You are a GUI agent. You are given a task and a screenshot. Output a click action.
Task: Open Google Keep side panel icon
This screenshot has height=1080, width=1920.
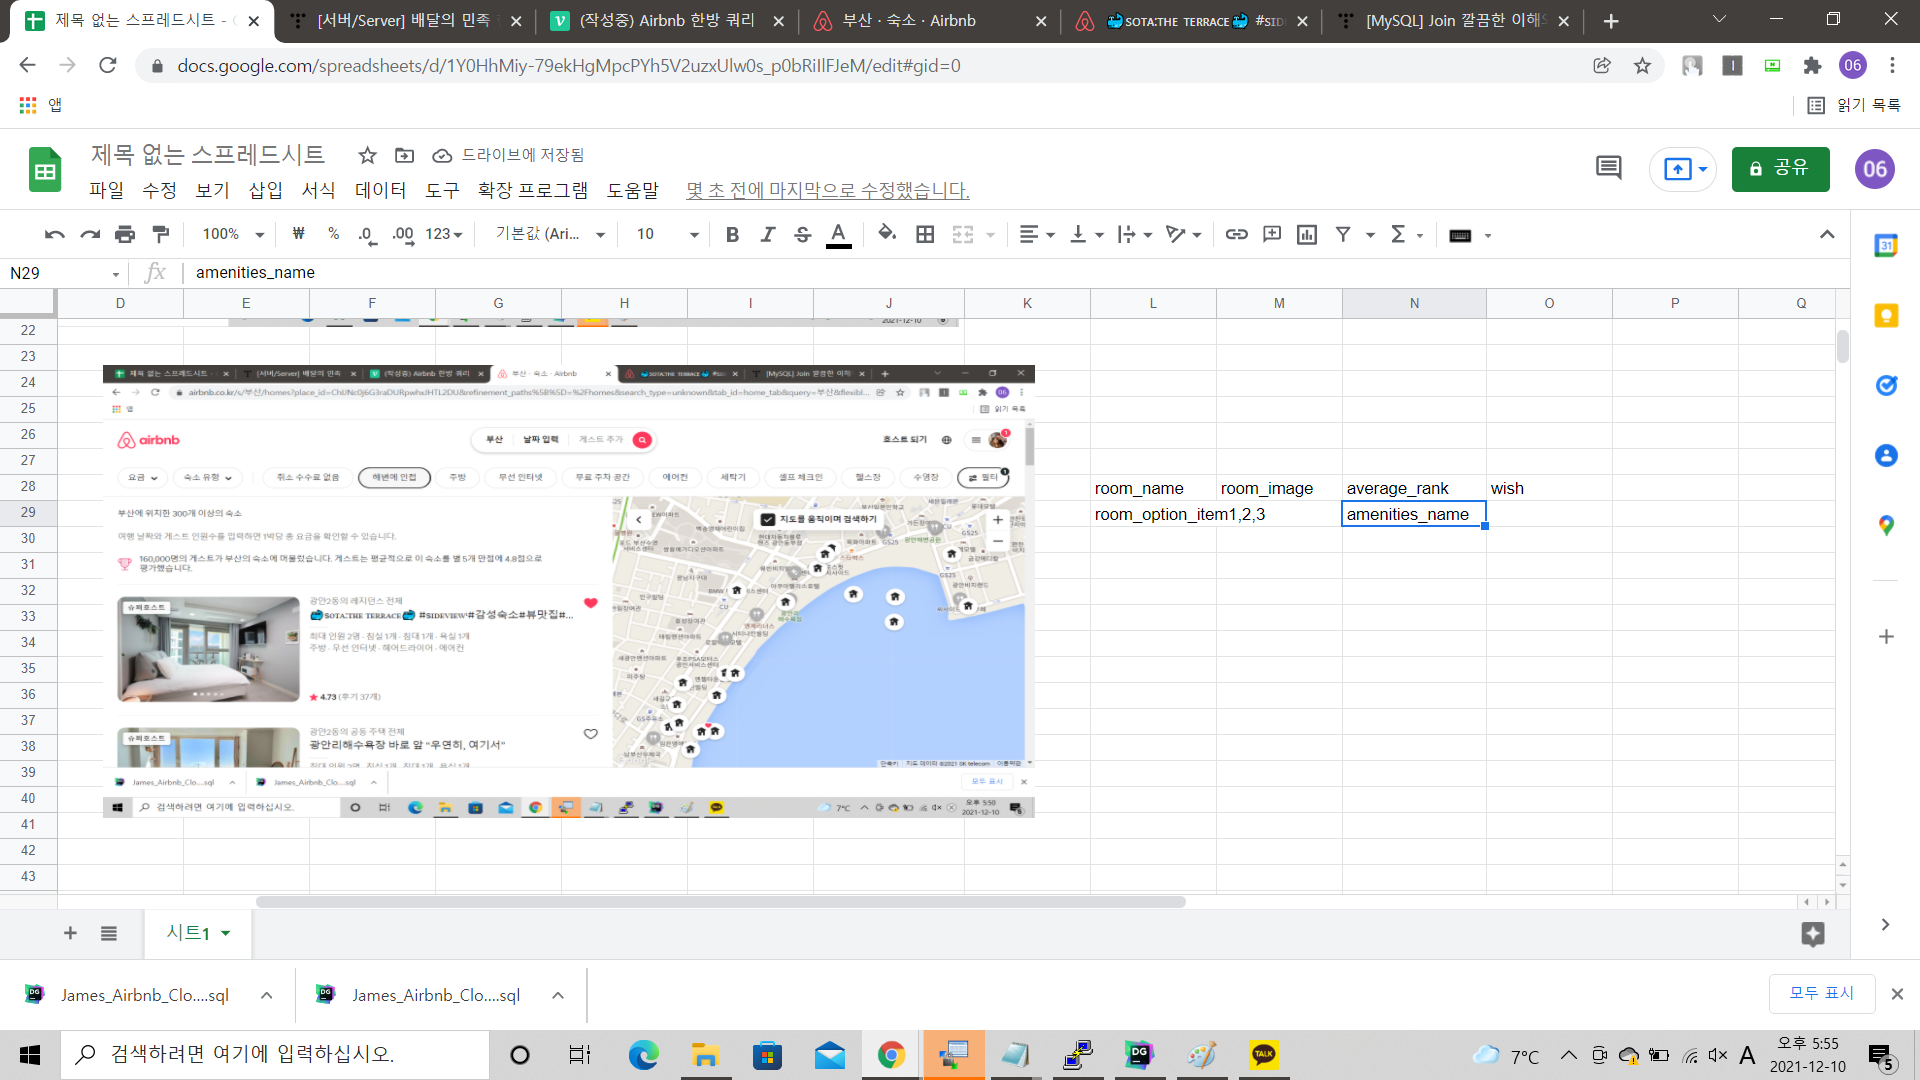click(x=1886, y=316)
